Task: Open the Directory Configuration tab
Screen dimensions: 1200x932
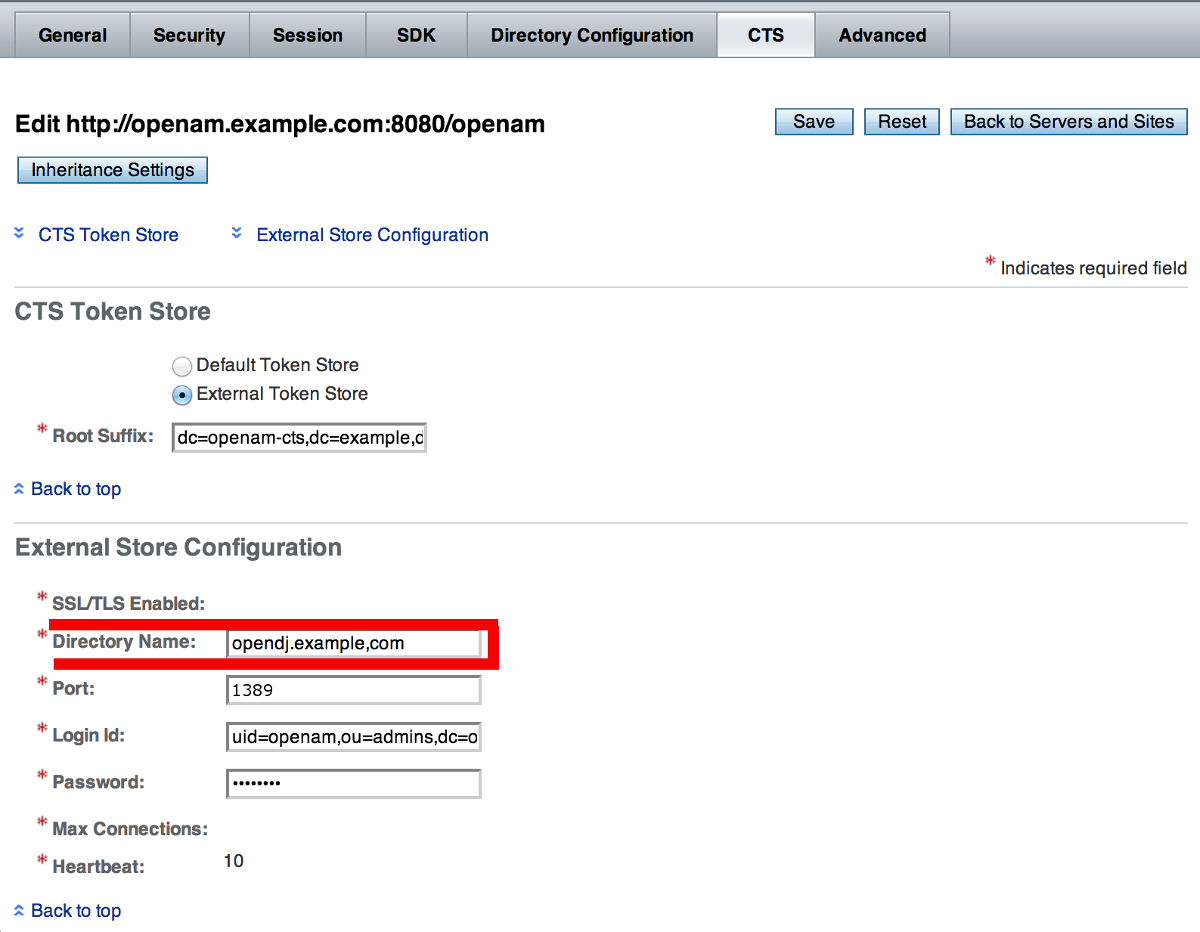Action: [x=592, y=35]
